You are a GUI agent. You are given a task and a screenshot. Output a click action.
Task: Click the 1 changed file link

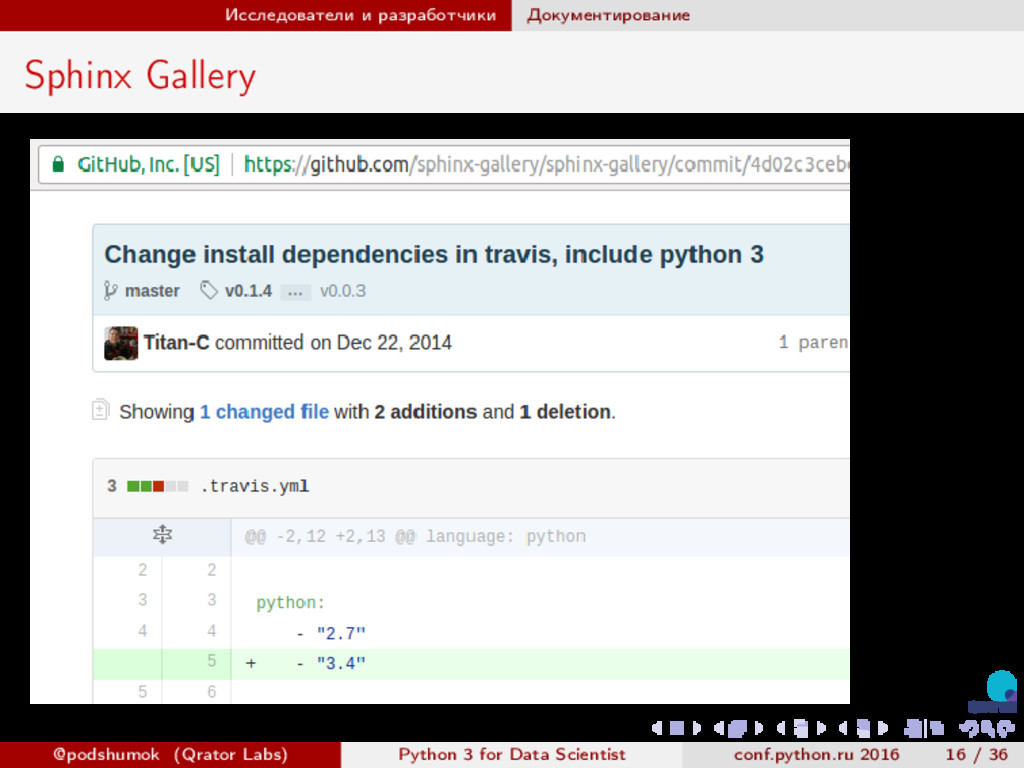click(264, 412)
